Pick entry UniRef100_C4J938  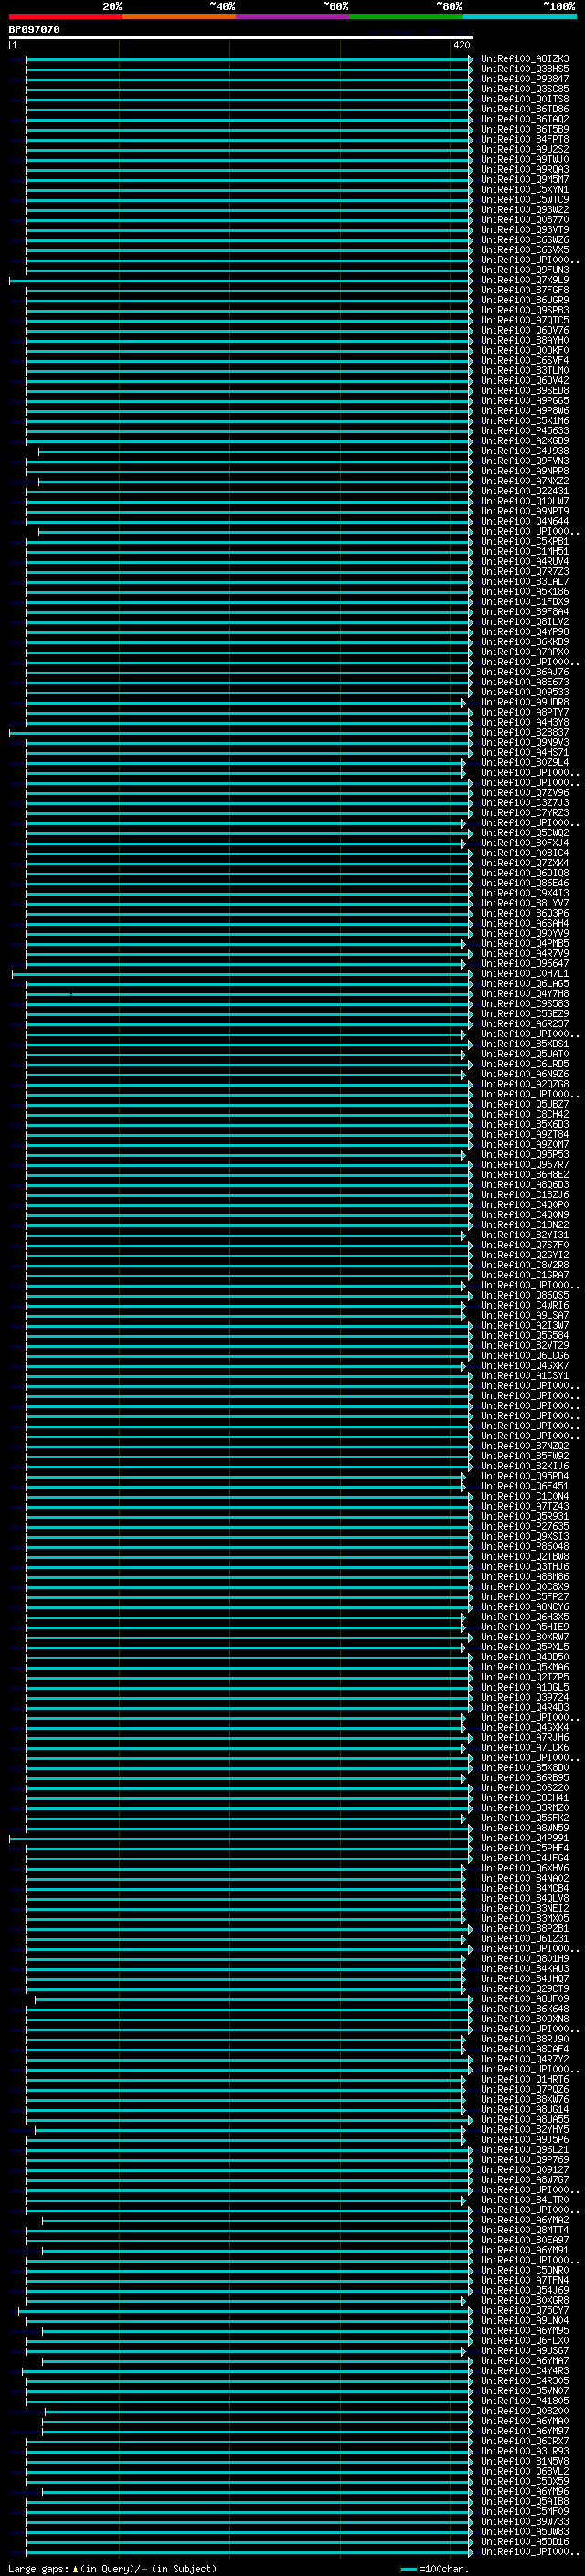[x=525, y=450]
